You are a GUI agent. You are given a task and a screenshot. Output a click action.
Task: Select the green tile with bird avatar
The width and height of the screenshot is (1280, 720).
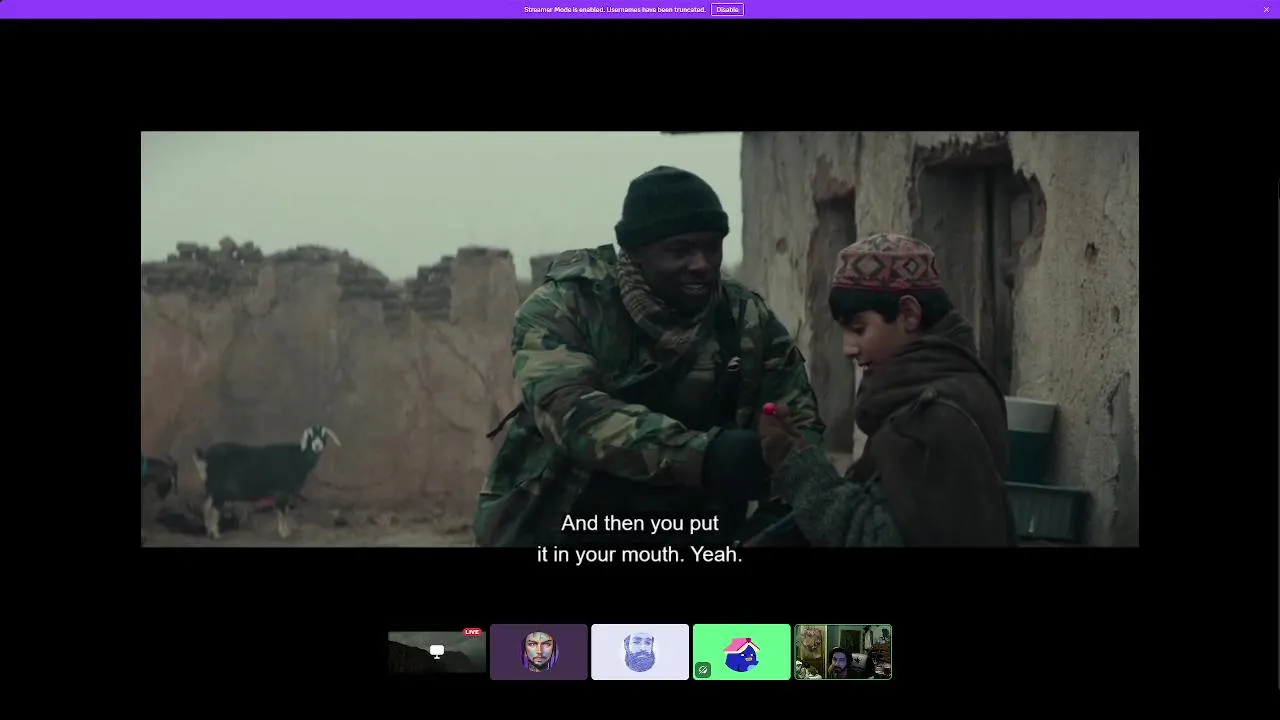(742, 652)
